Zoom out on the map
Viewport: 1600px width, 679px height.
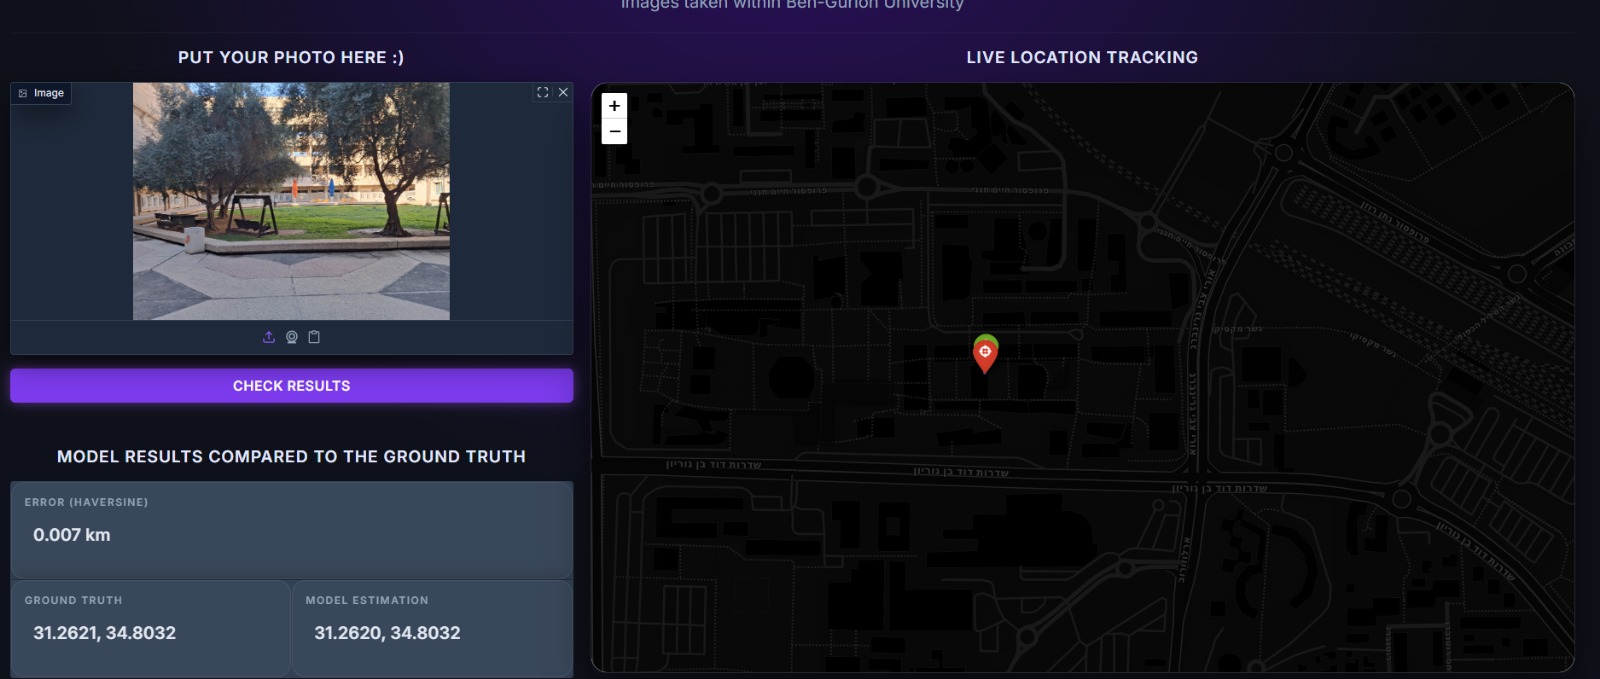click(x=614, y=131)
